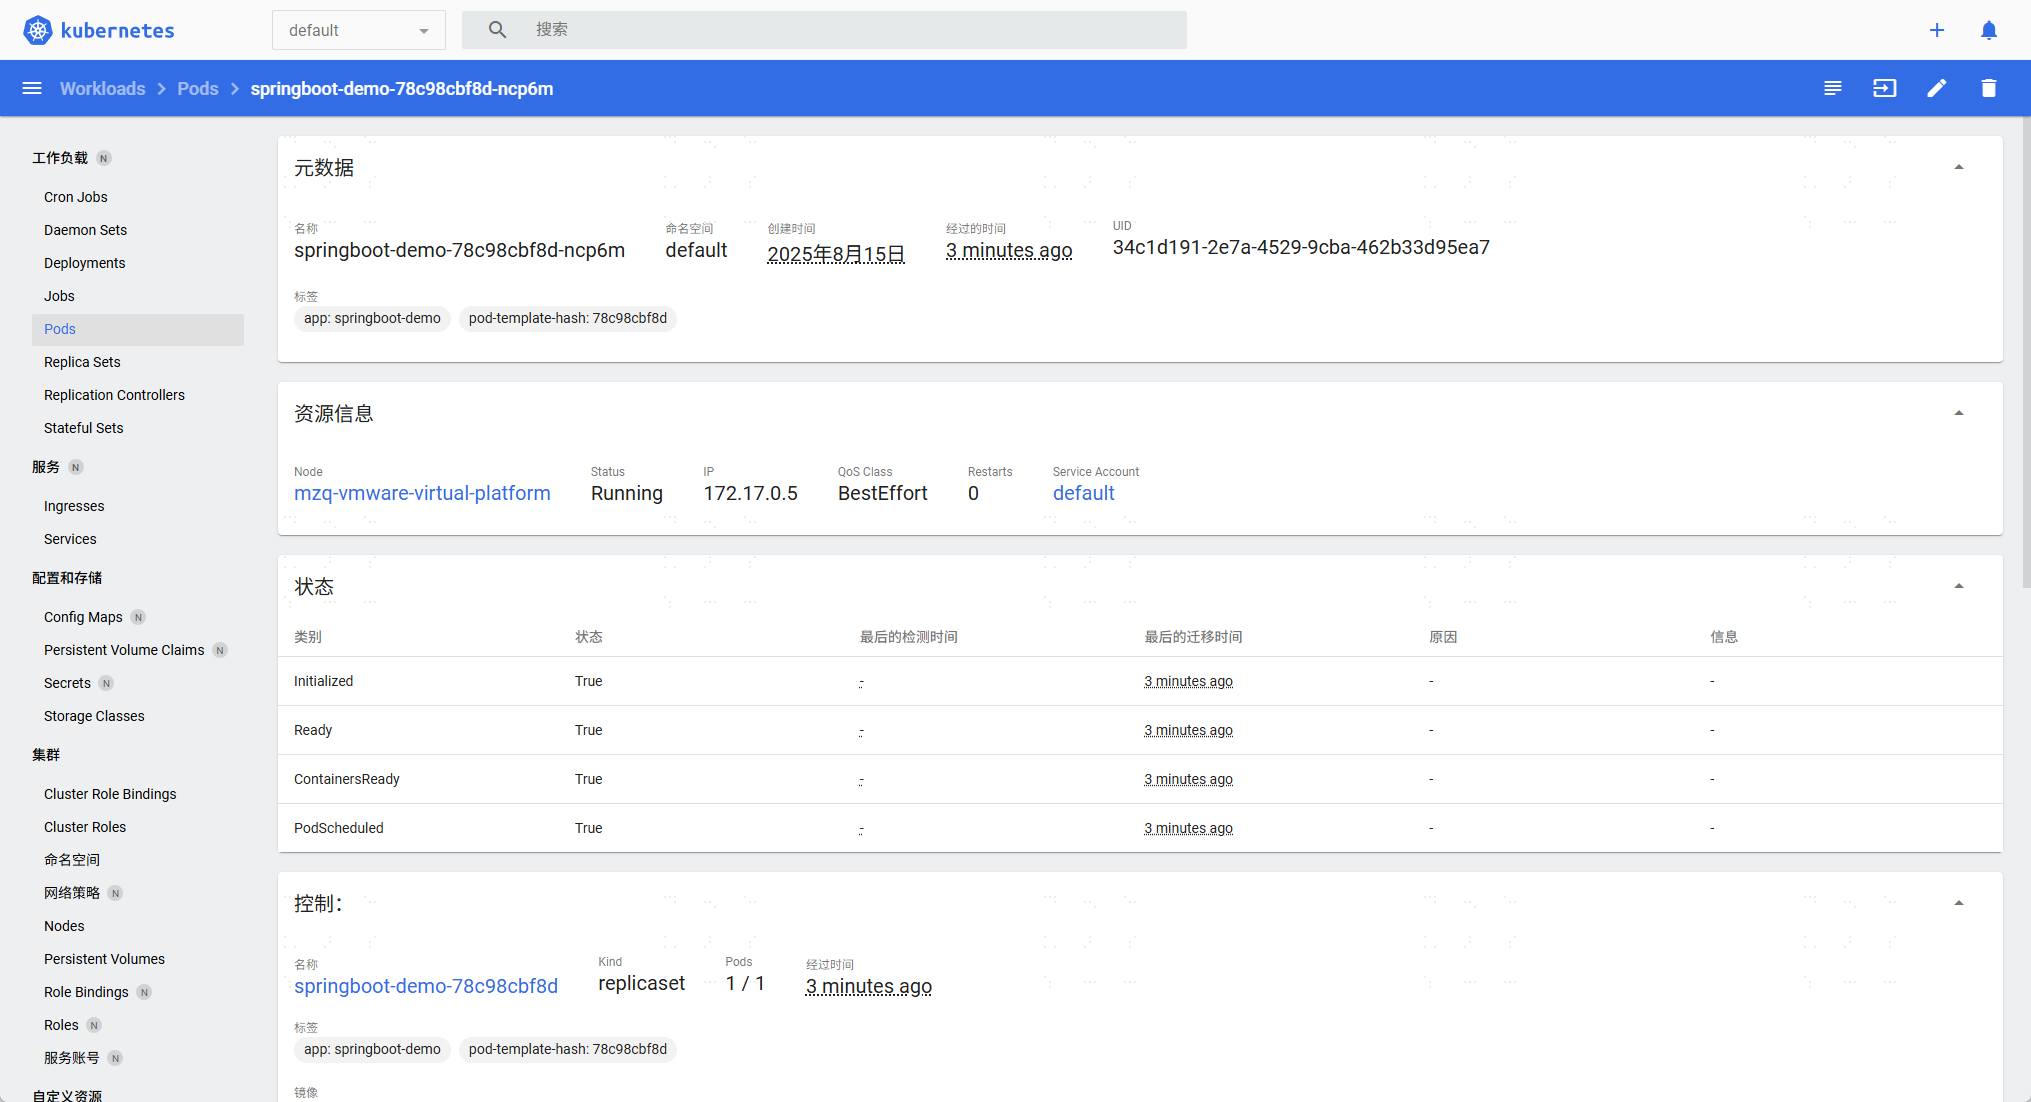Viewport: 2031px width, 1102px height.
Task: Click the plus create resource icon
Action: coord(1936,30)
